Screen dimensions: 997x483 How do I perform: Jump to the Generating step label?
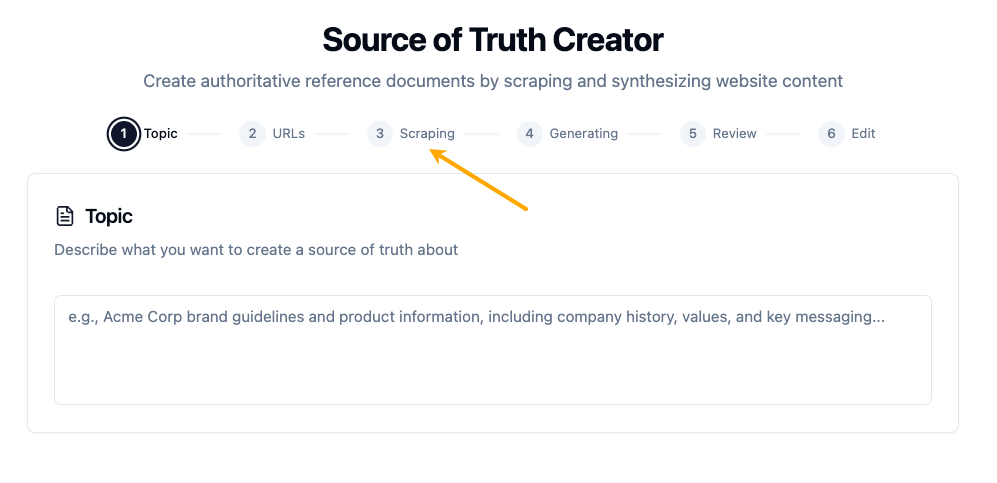tap(584, 134)
